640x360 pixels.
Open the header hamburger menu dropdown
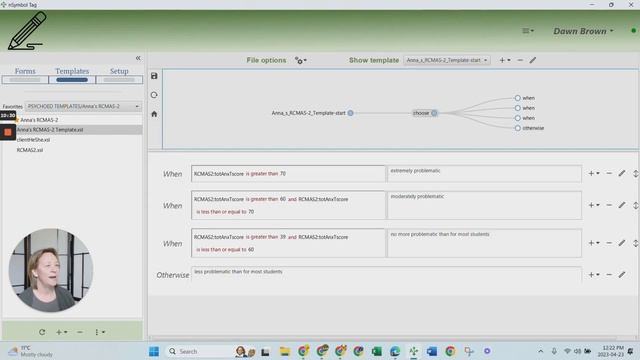[x=528, y=31]
